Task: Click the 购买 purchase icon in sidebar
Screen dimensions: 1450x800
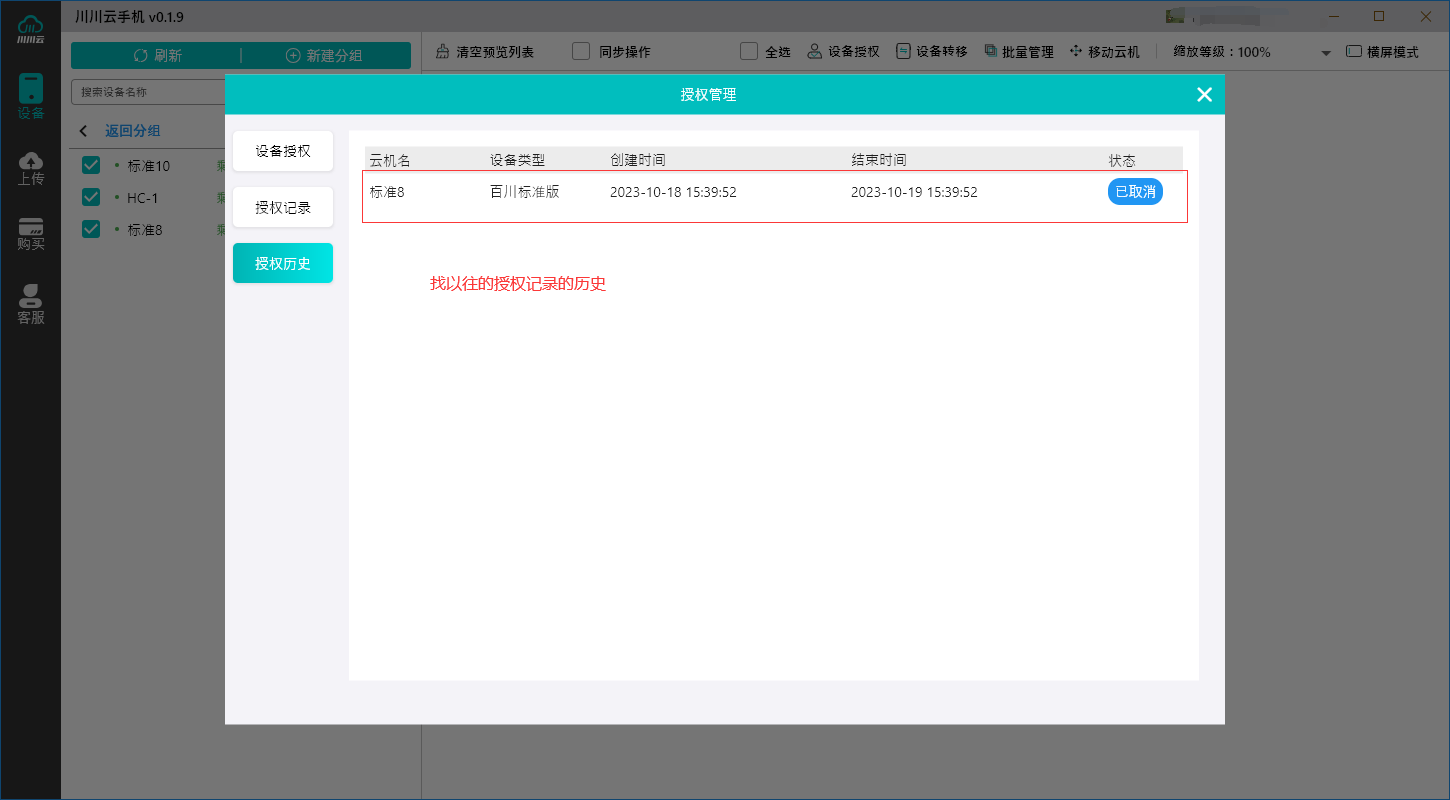Action: click(x=30, y=232)
